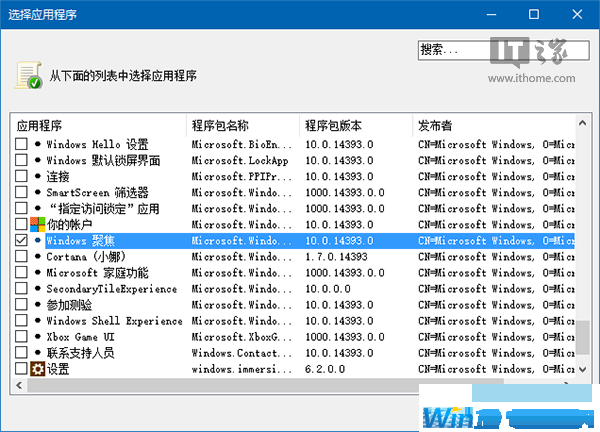
Task: Check the Cortana (小娜) checkbox
Action: pos(21,257)
